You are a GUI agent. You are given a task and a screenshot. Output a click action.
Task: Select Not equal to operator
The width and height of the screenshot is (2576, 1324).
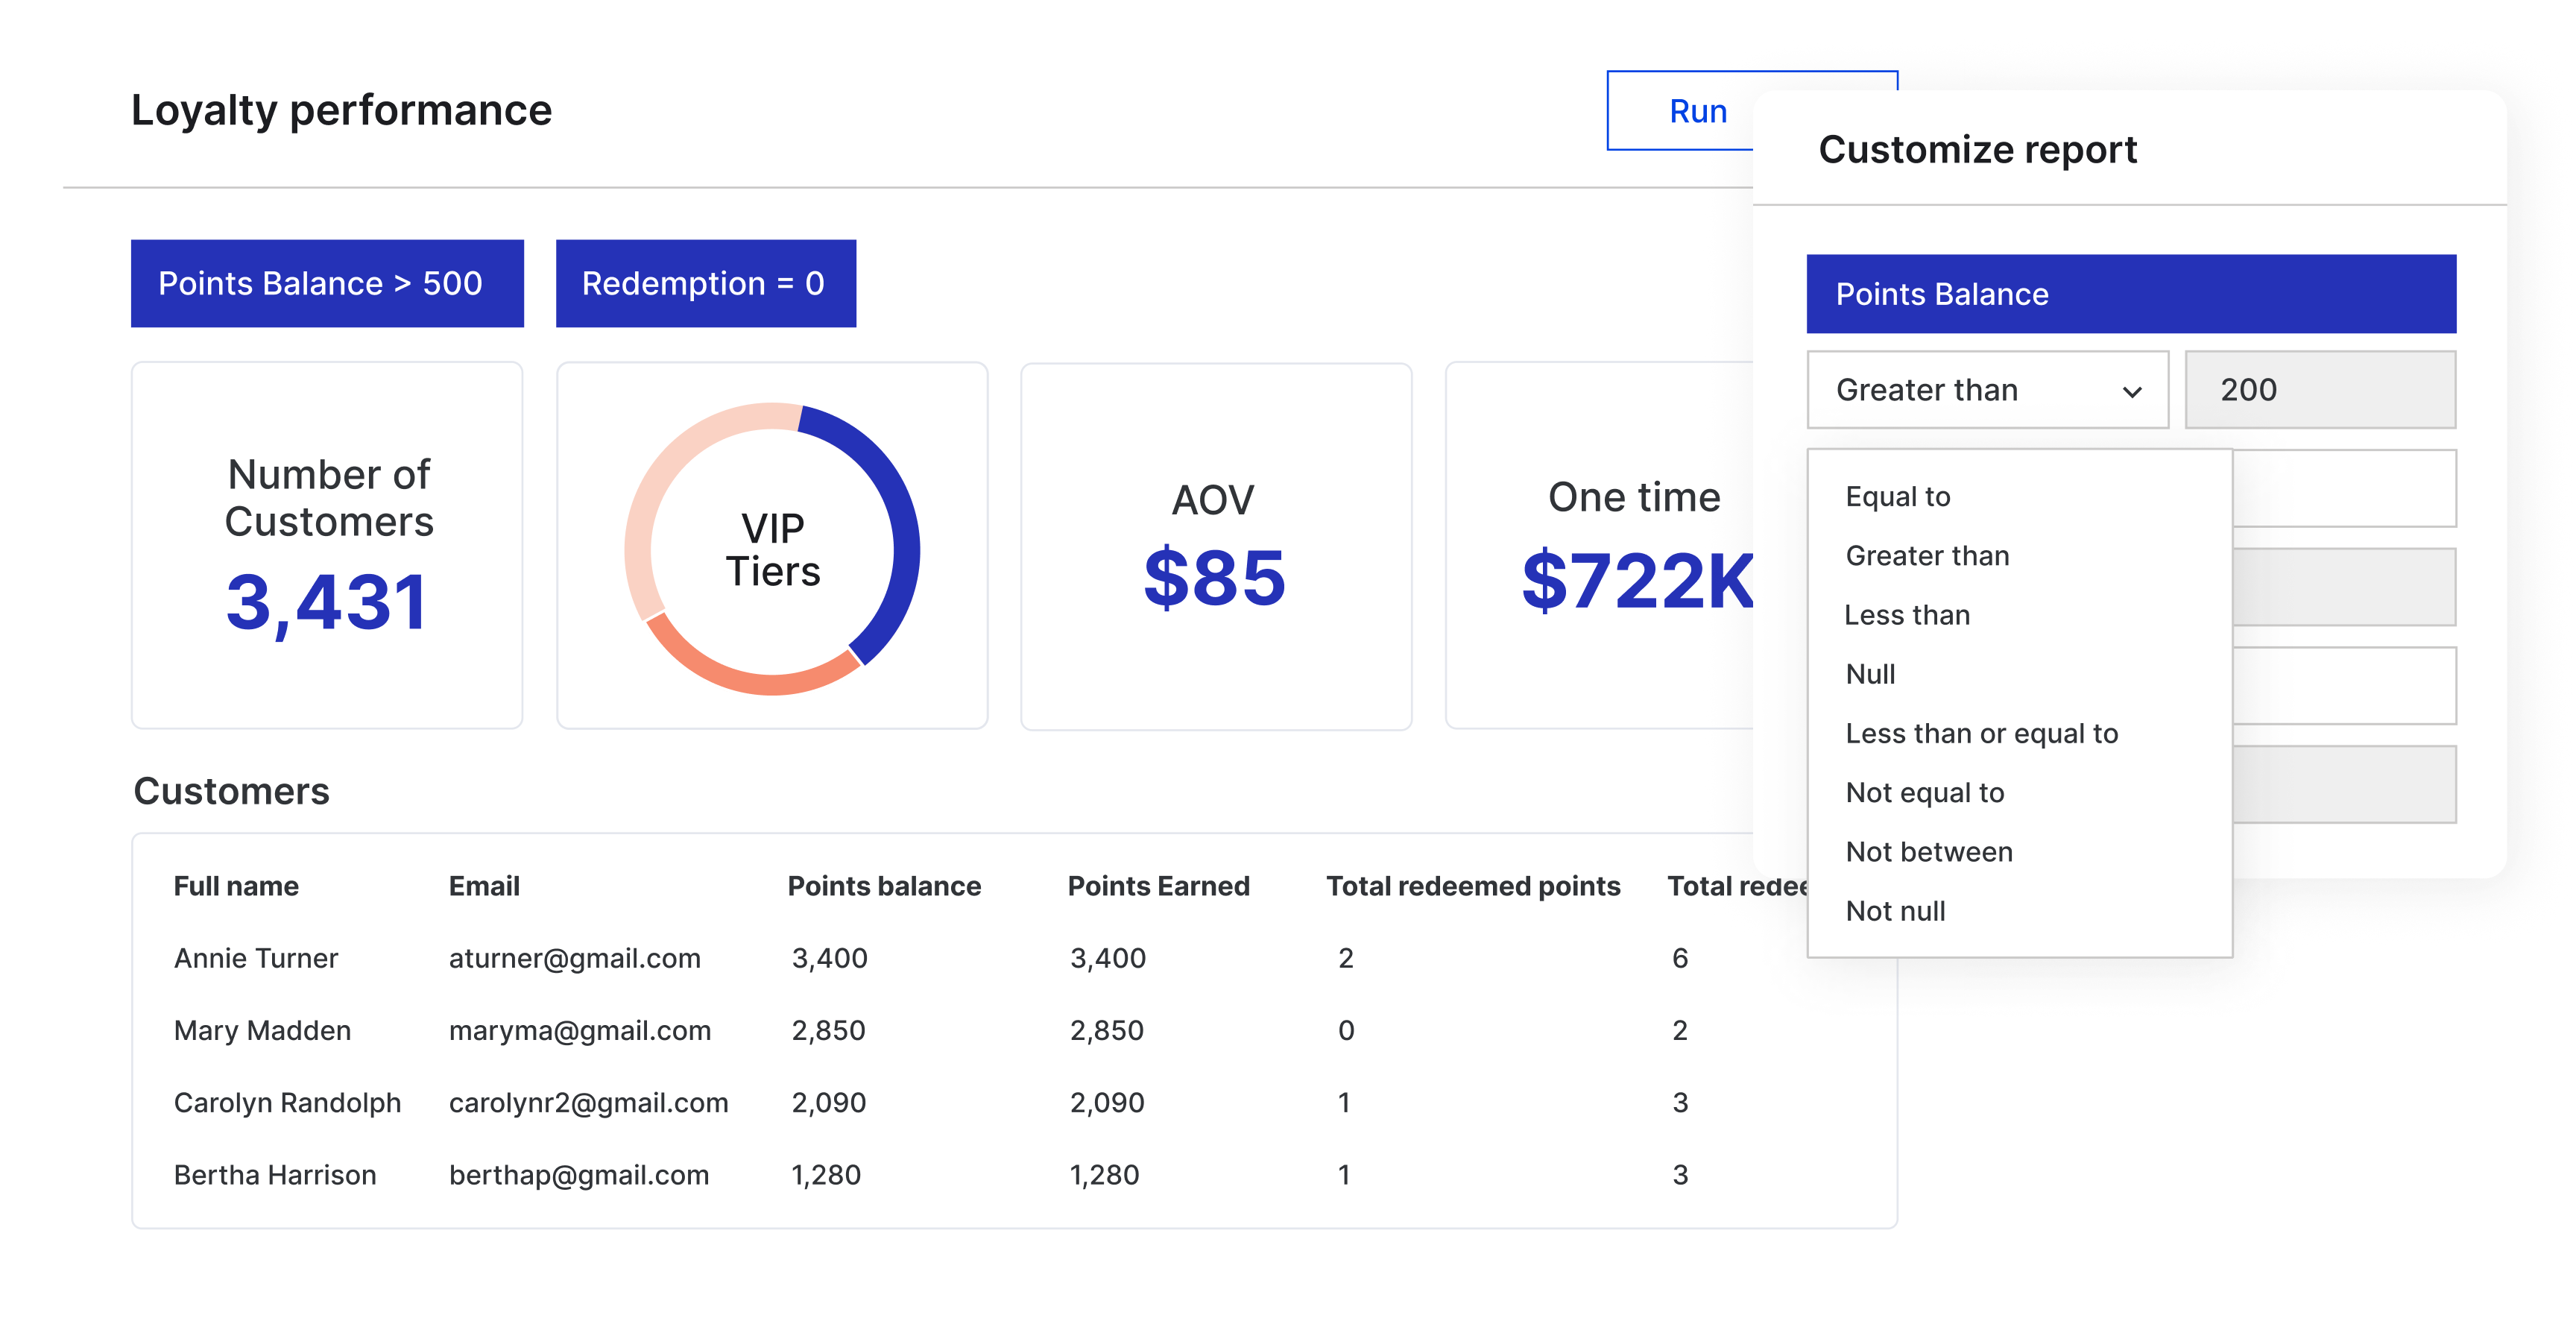tap(1925, 792)
